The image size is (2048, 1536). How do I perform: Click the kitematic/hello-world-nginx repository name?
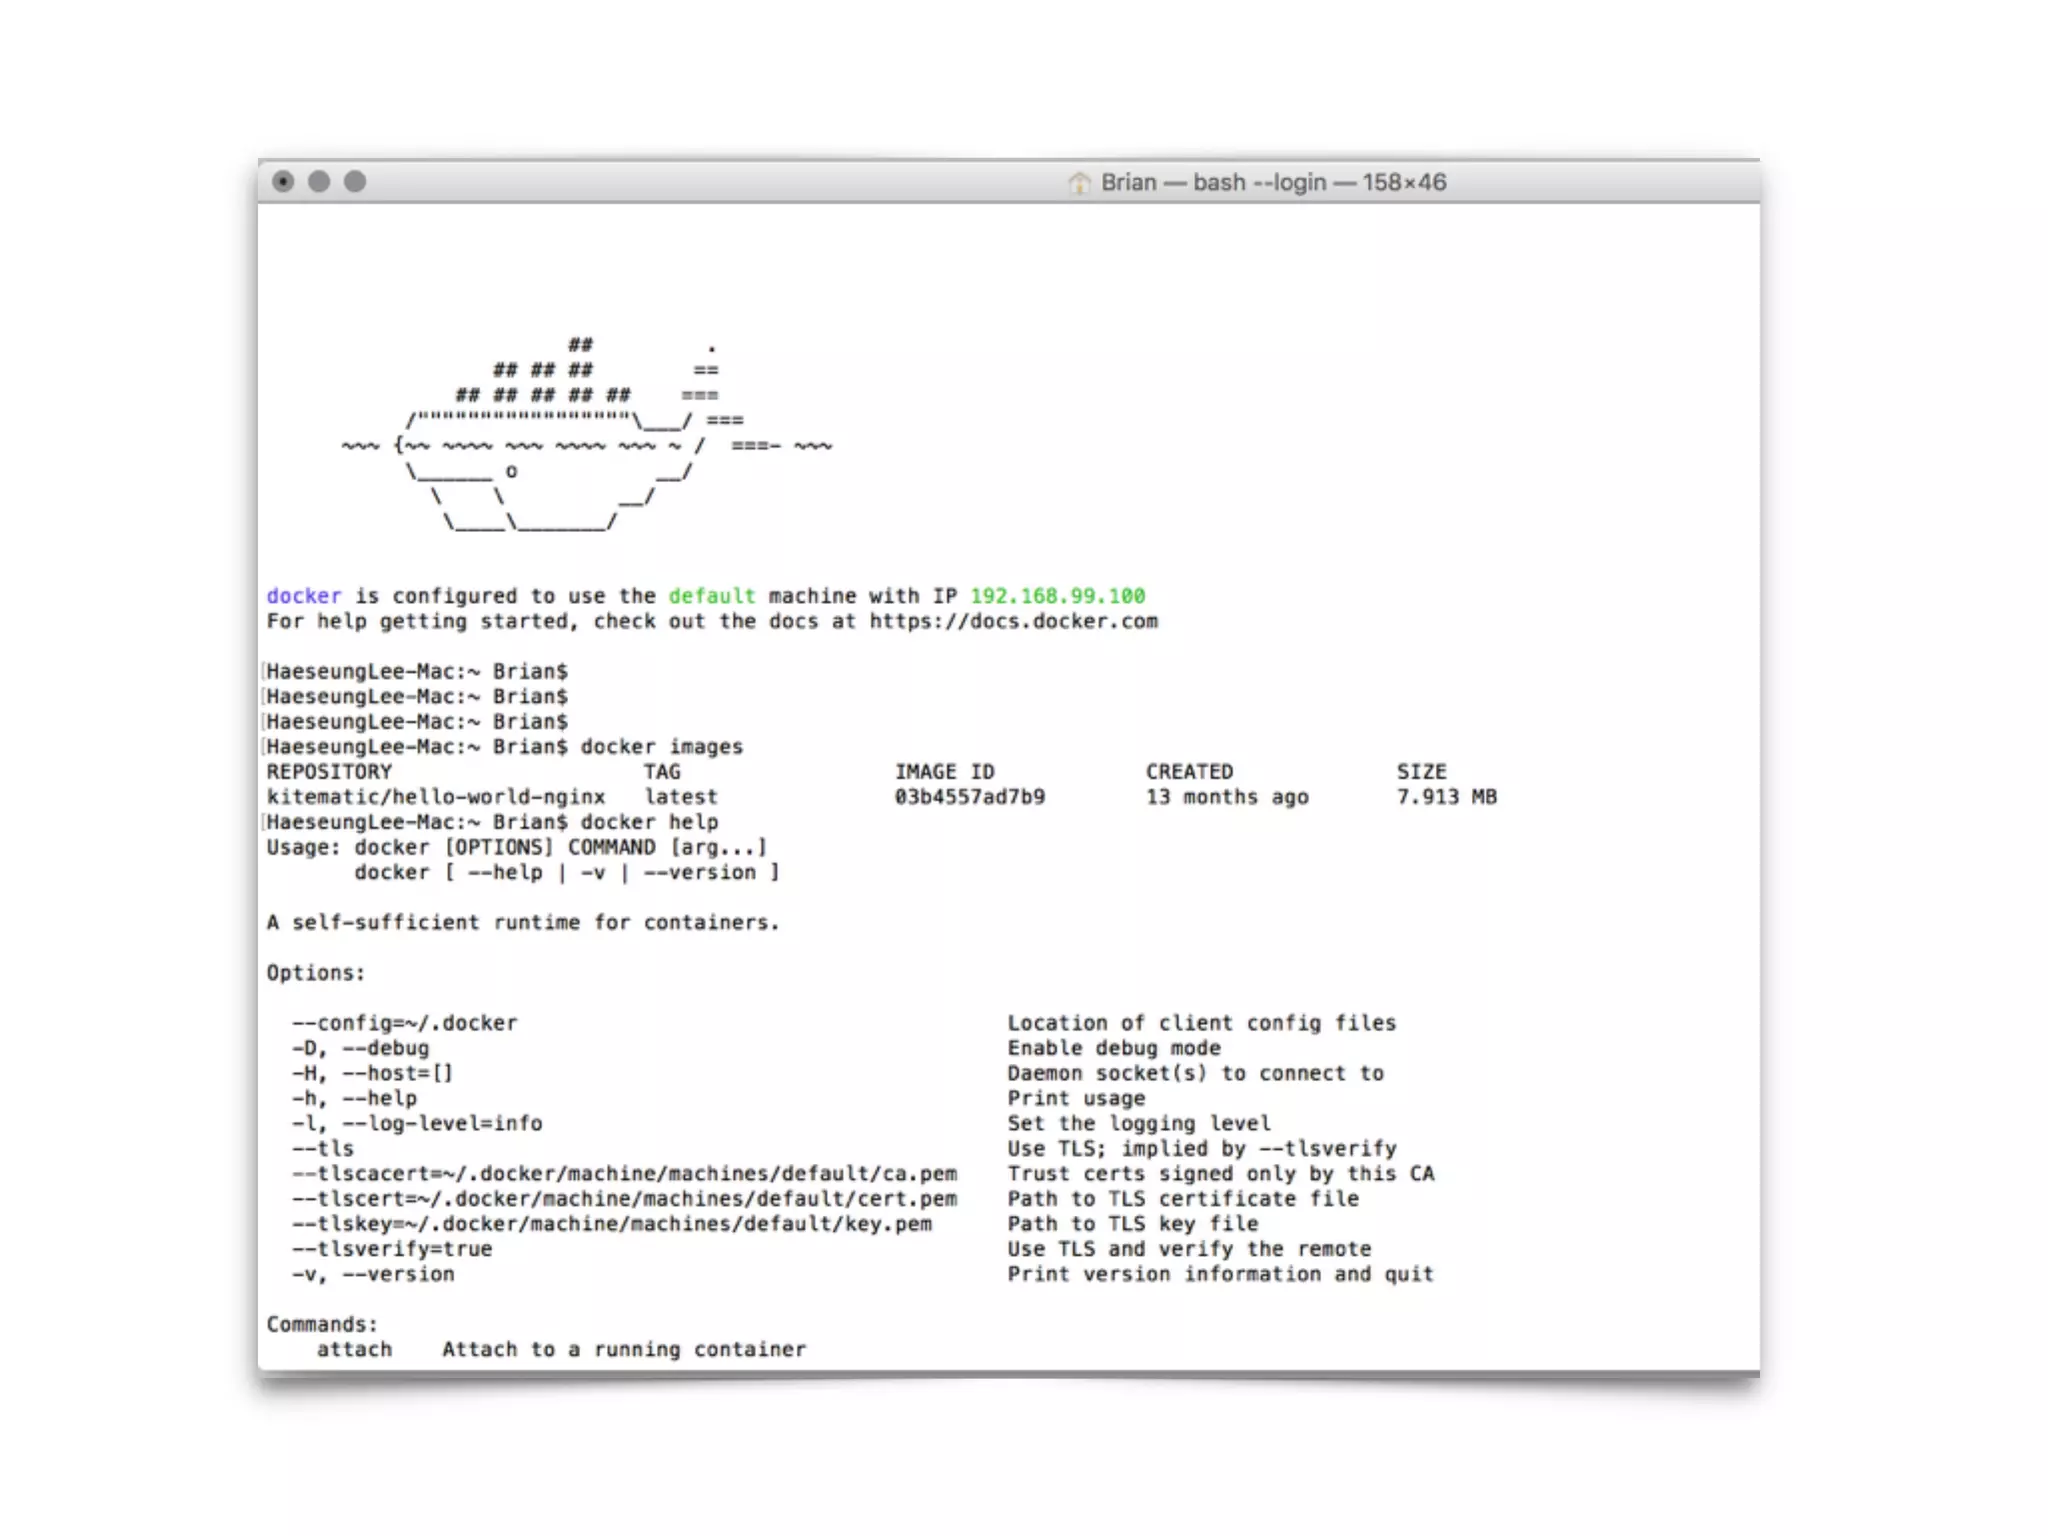436,797
